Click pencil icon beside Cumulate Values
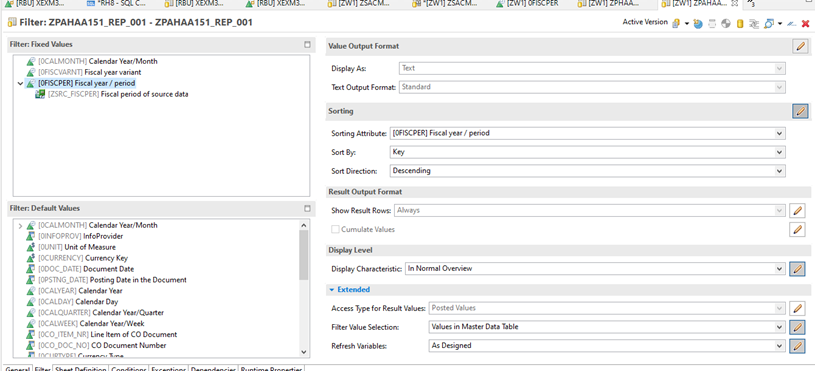 pyautogui.click(x=797, y=229)
